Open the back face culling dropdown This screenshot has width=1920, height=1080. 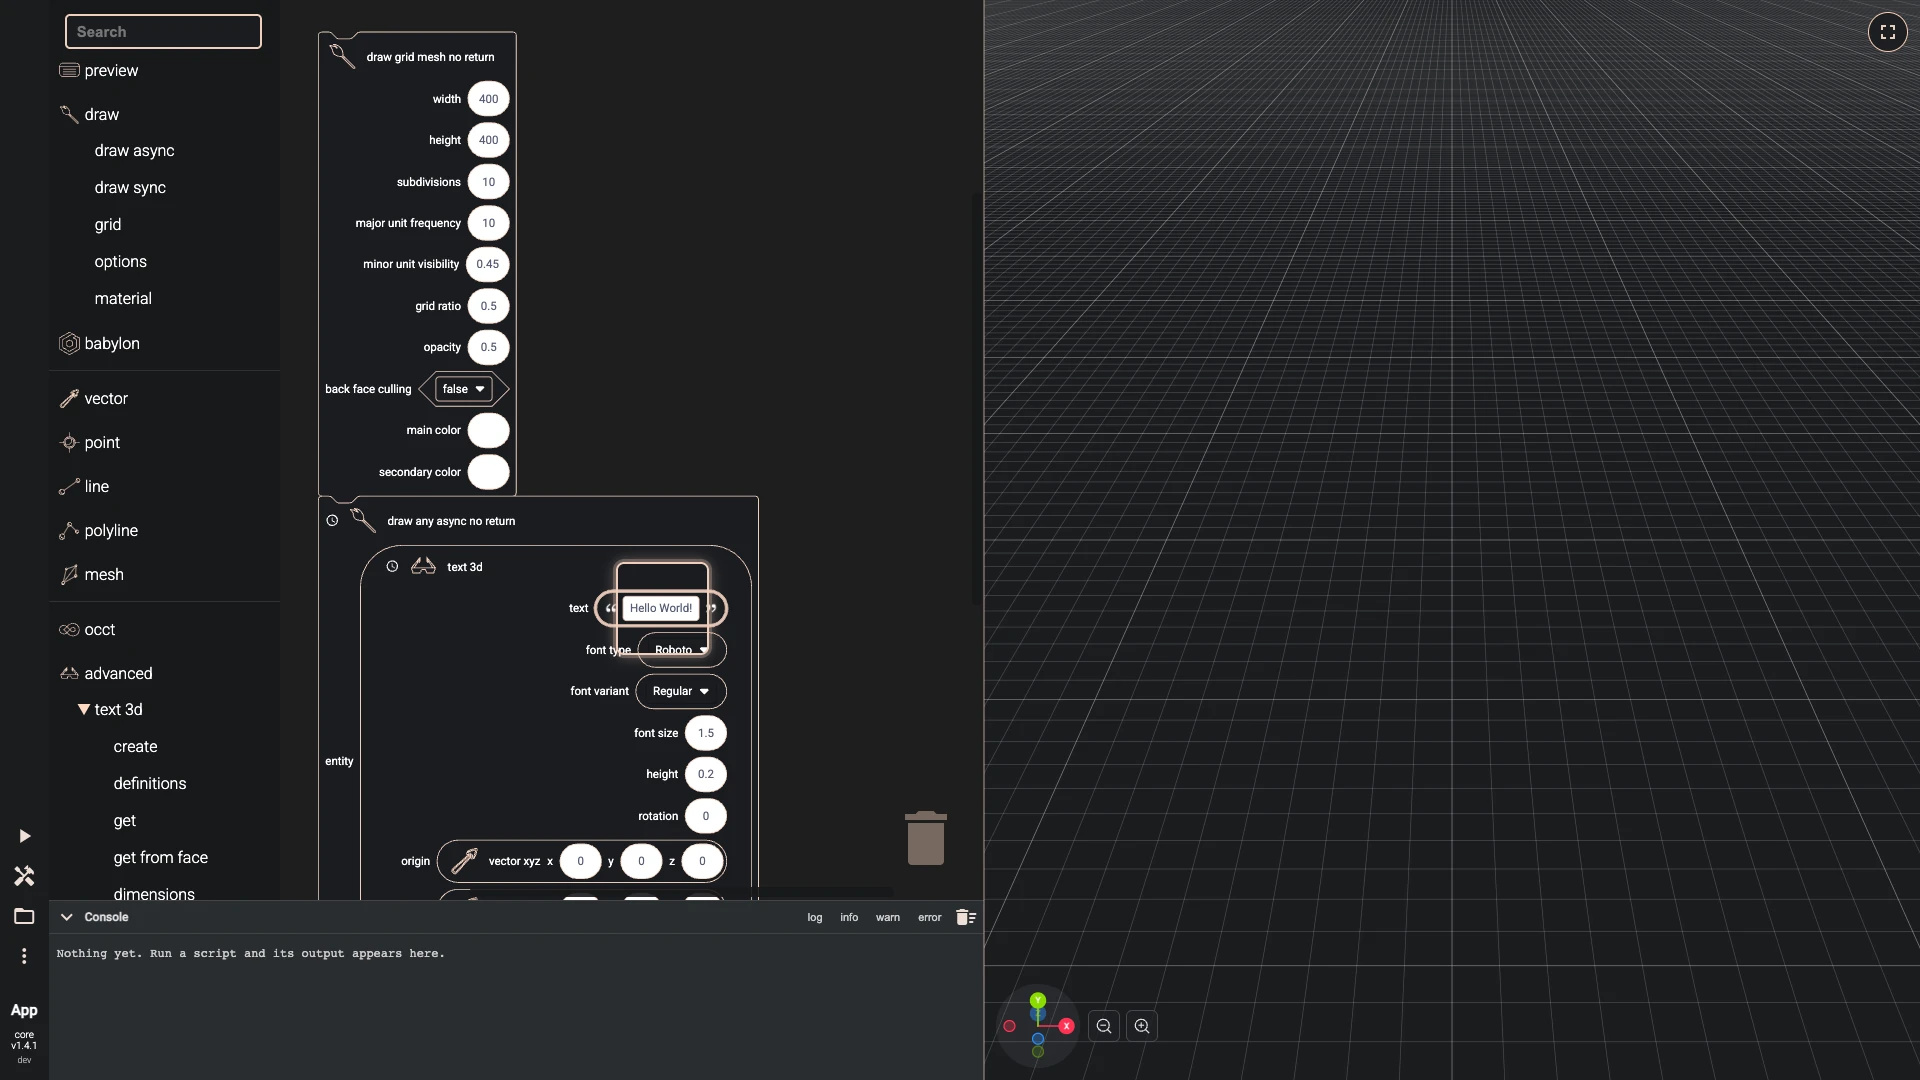point(464,389)
